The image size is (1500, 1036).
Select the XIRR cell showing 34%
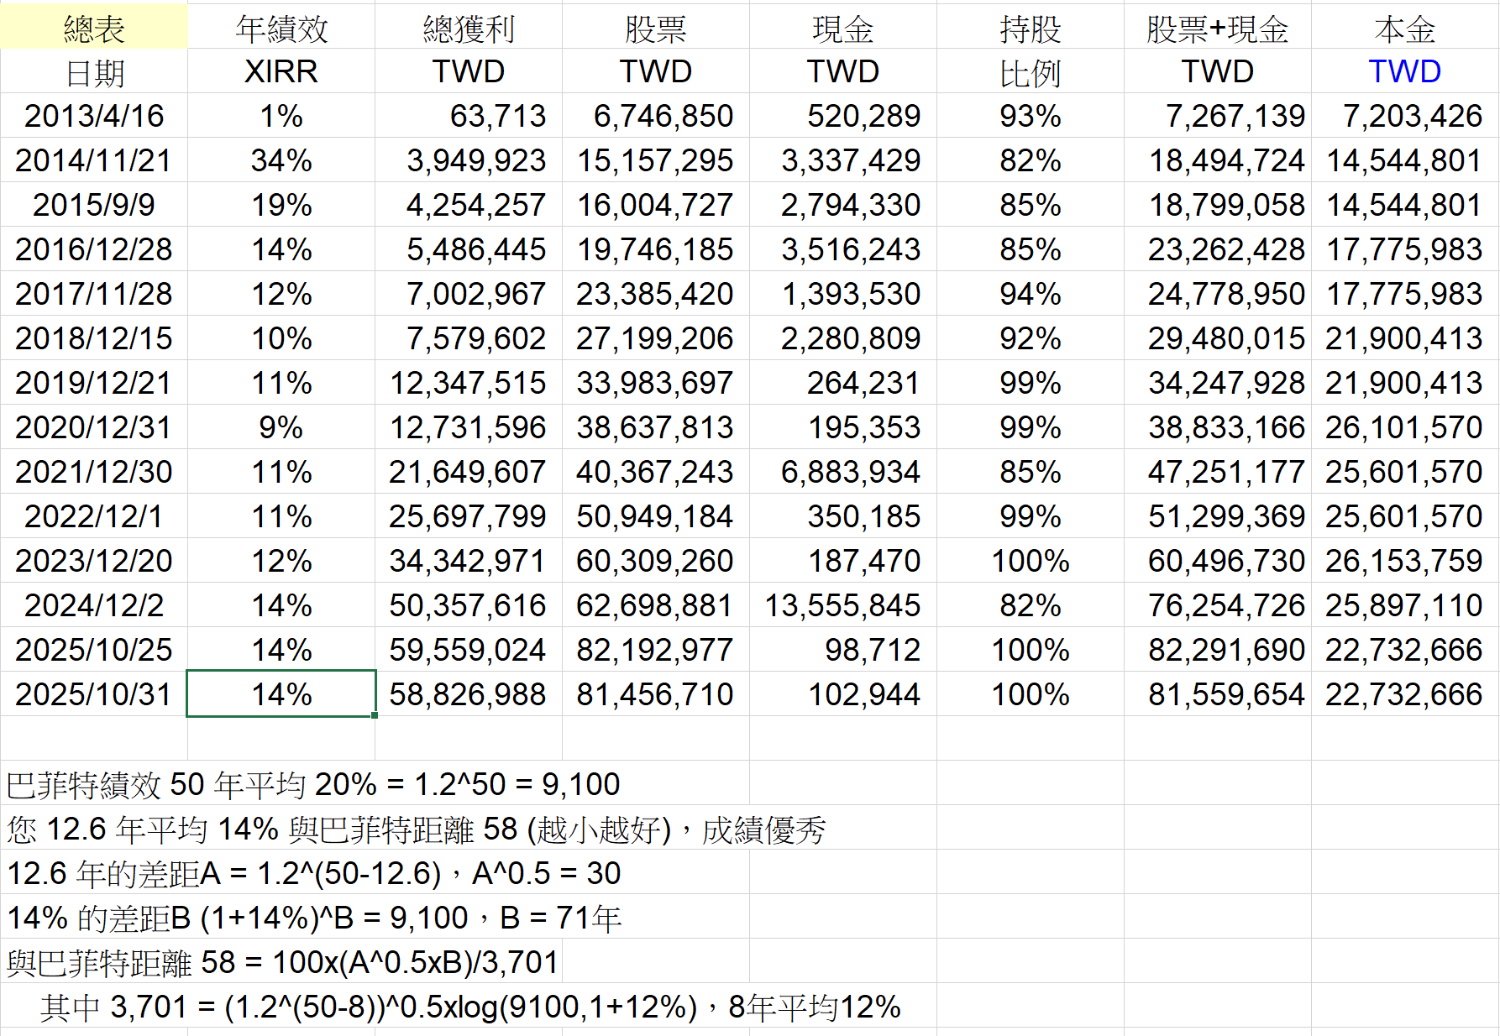coord(281,161)
